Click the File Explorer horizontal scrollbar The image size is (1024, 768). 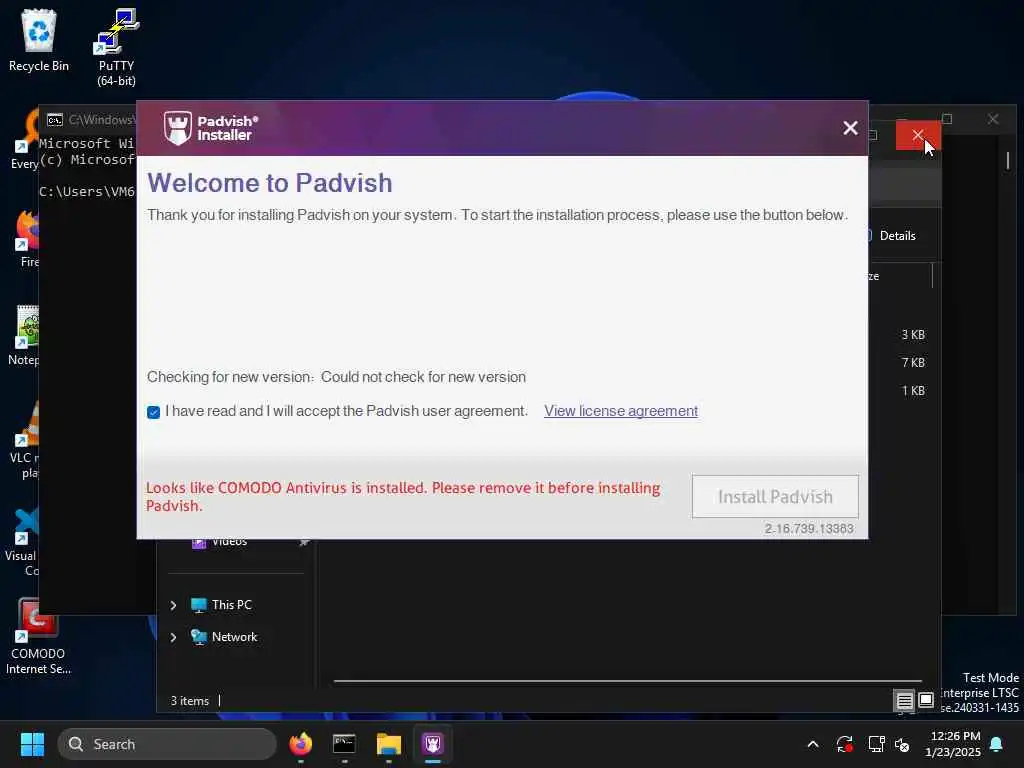[627, 681]
